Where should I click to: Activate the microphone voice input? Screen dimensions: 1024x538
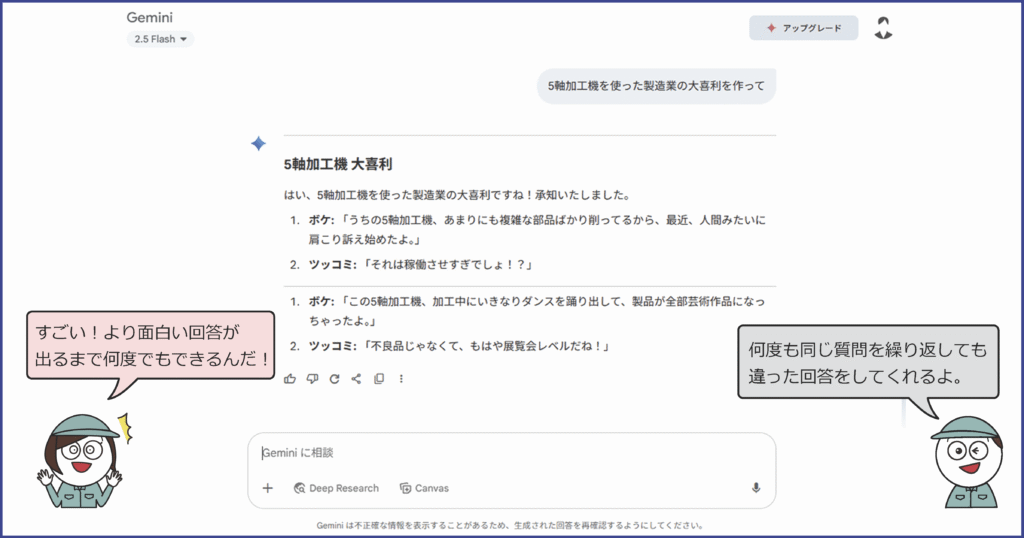756,488
